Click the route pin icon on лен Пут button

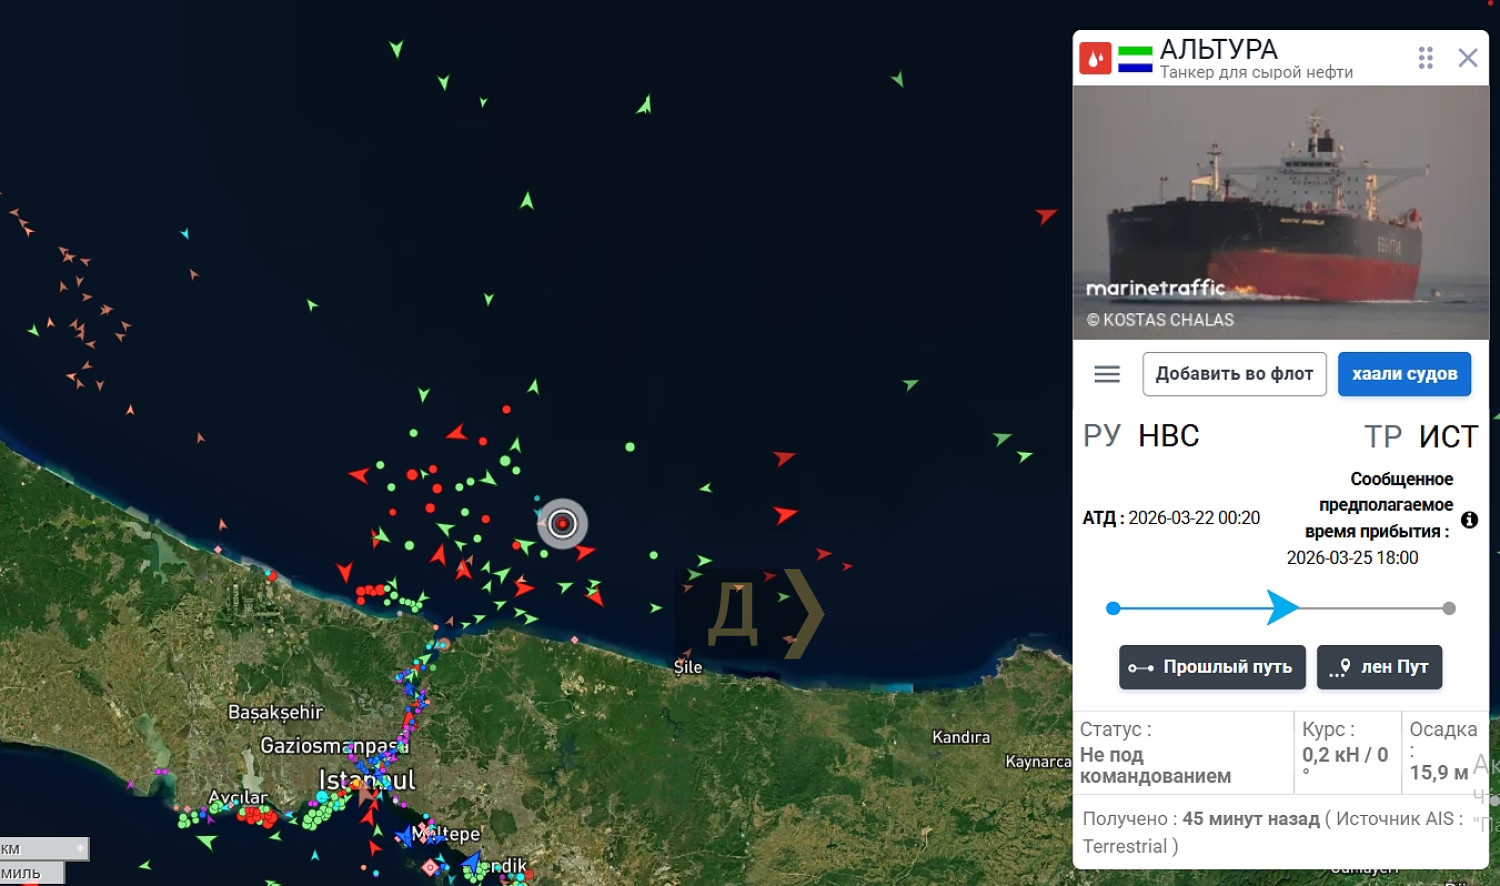point(1340,668)
